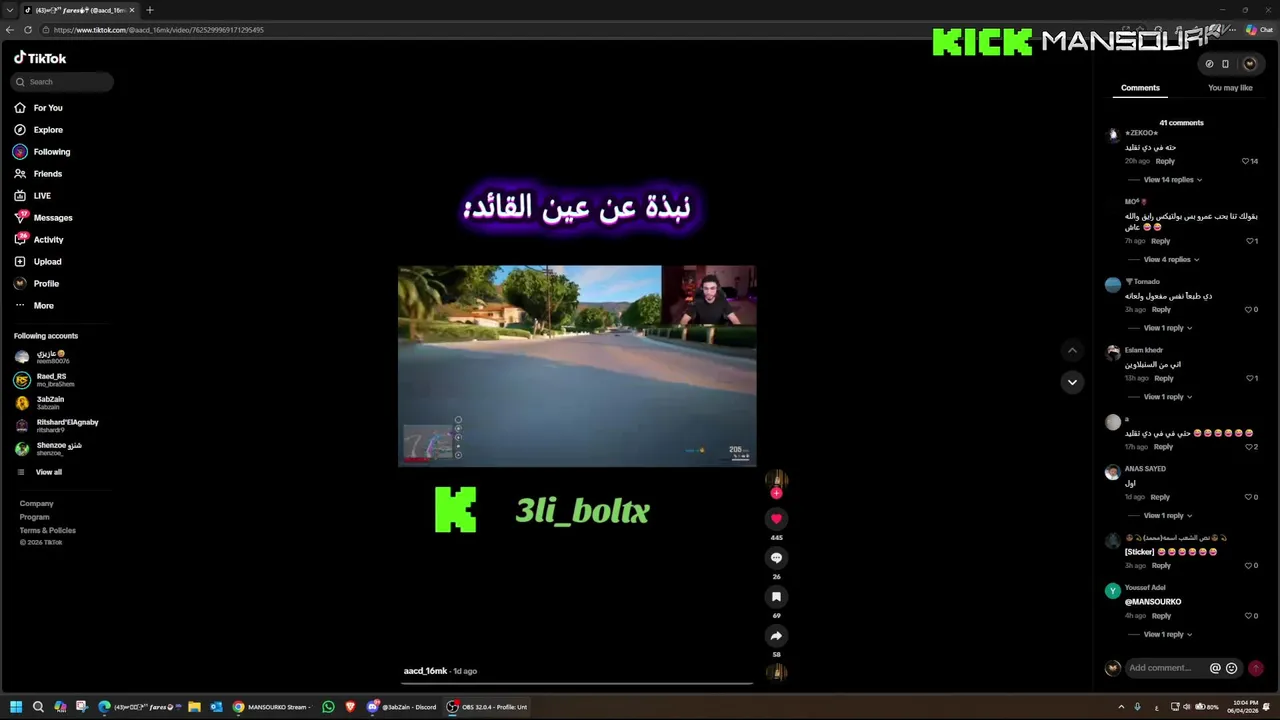The image size is (1280, 720).
Task: Like Eslam khedr's comment
Action: click(x=1250, y=379)
